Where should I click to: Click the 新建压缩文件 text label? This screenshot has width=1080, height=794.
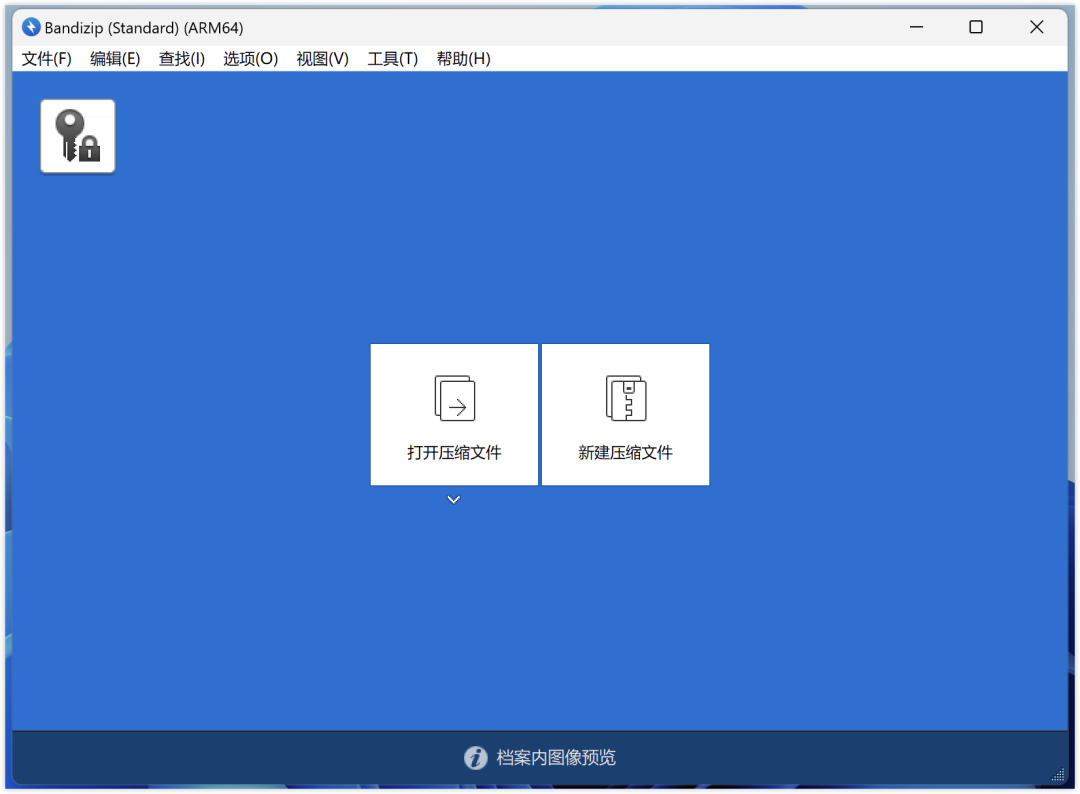click(626, 453)
